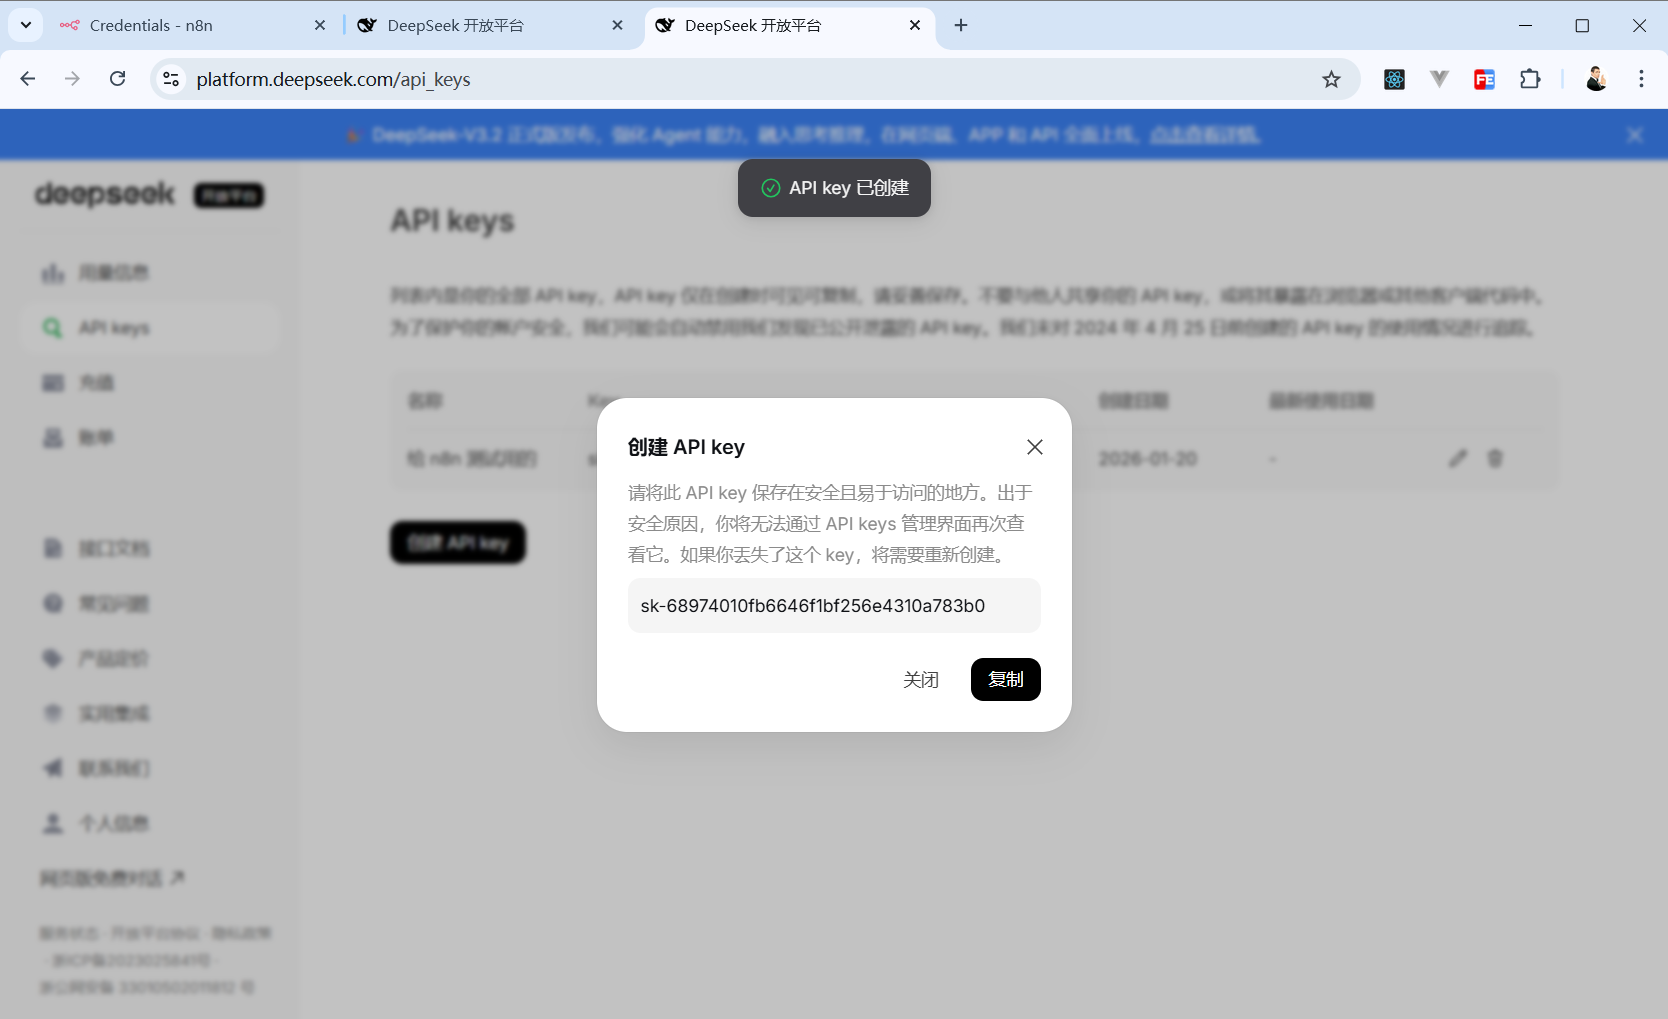
Task: Delete the n8n API key via trash icon
Action: pos(1495,458)
